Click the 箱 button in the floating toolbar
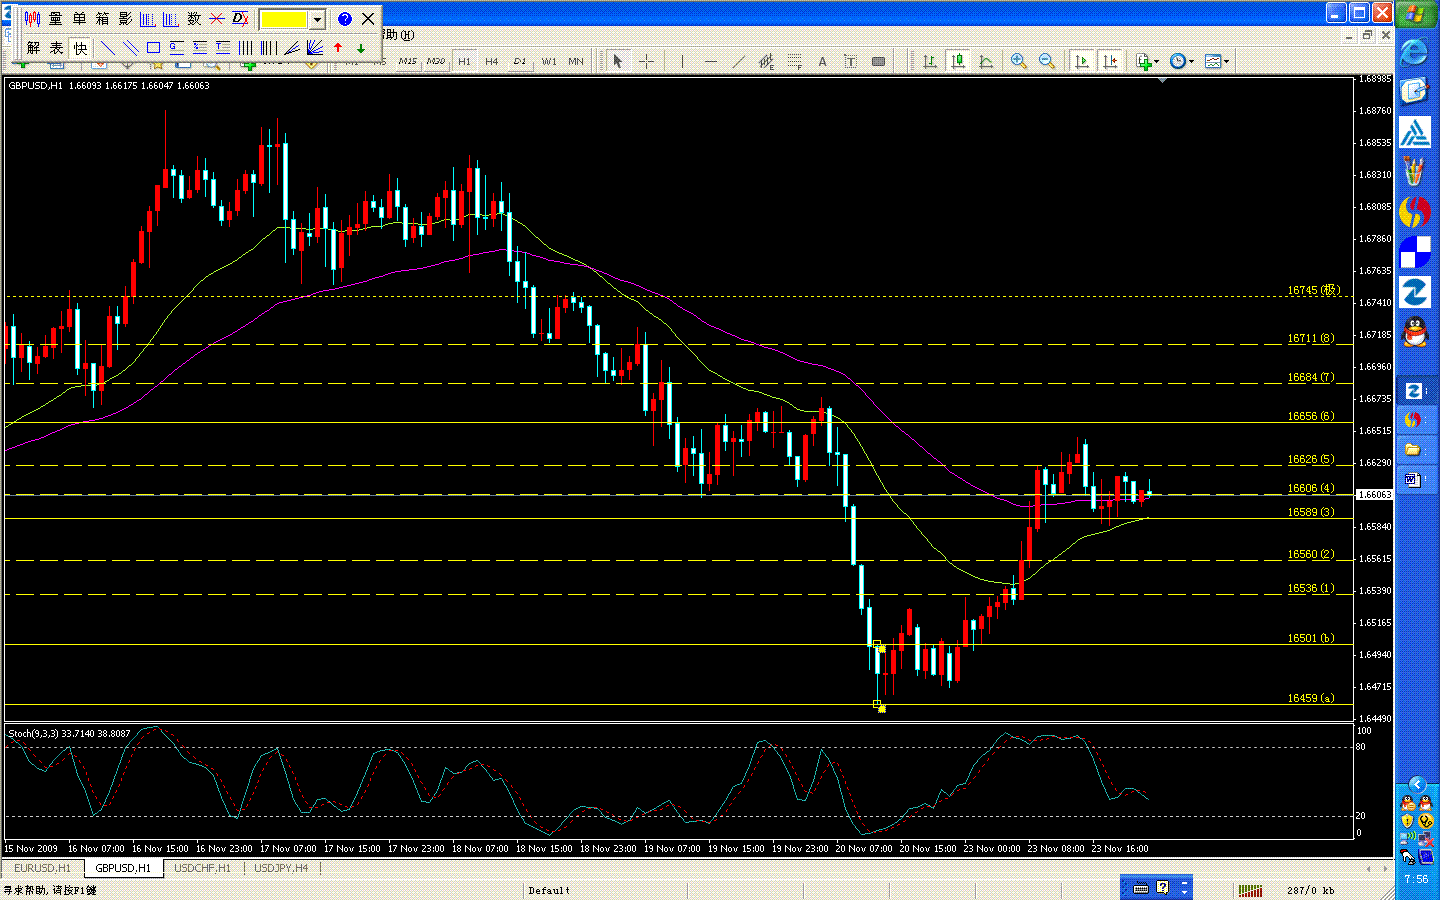The width and height of the screenshot is (1440, 900). click(x=102, y=19)
